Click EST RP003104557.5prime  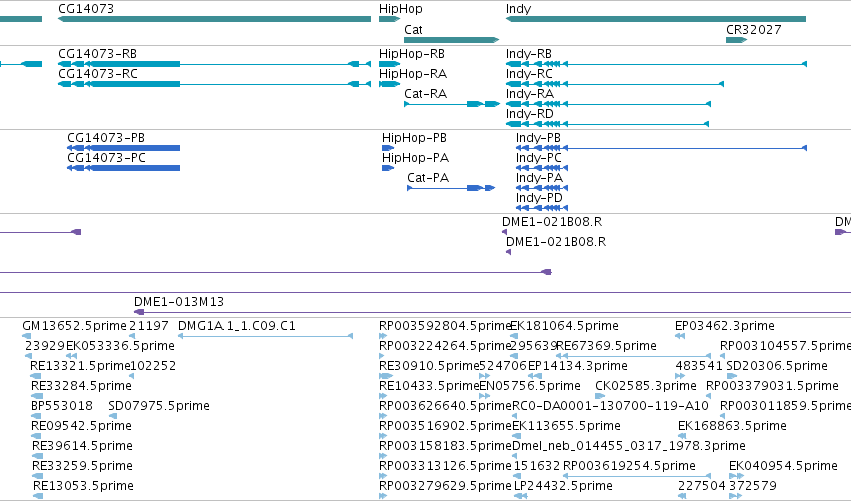(785, 346)
